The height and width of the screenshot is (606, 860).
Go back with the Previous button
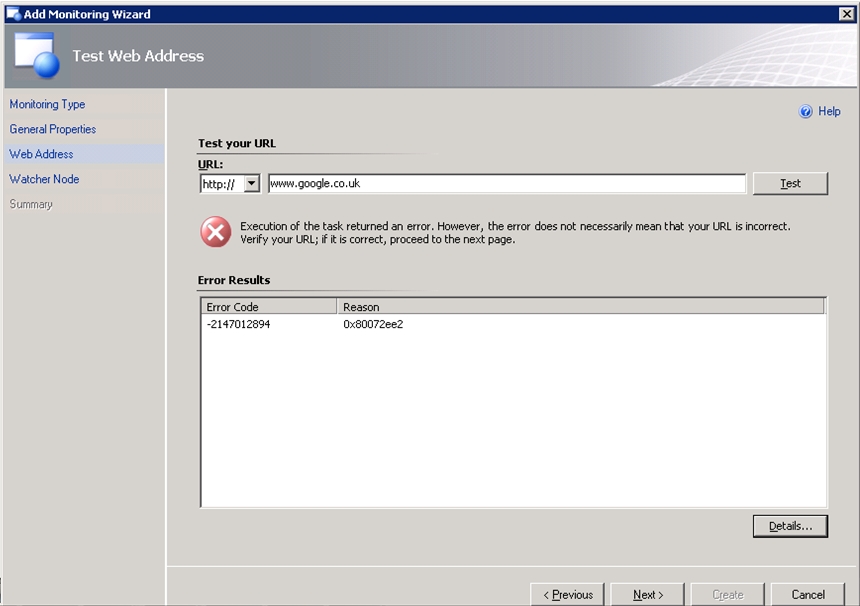(x=567, y=594)
